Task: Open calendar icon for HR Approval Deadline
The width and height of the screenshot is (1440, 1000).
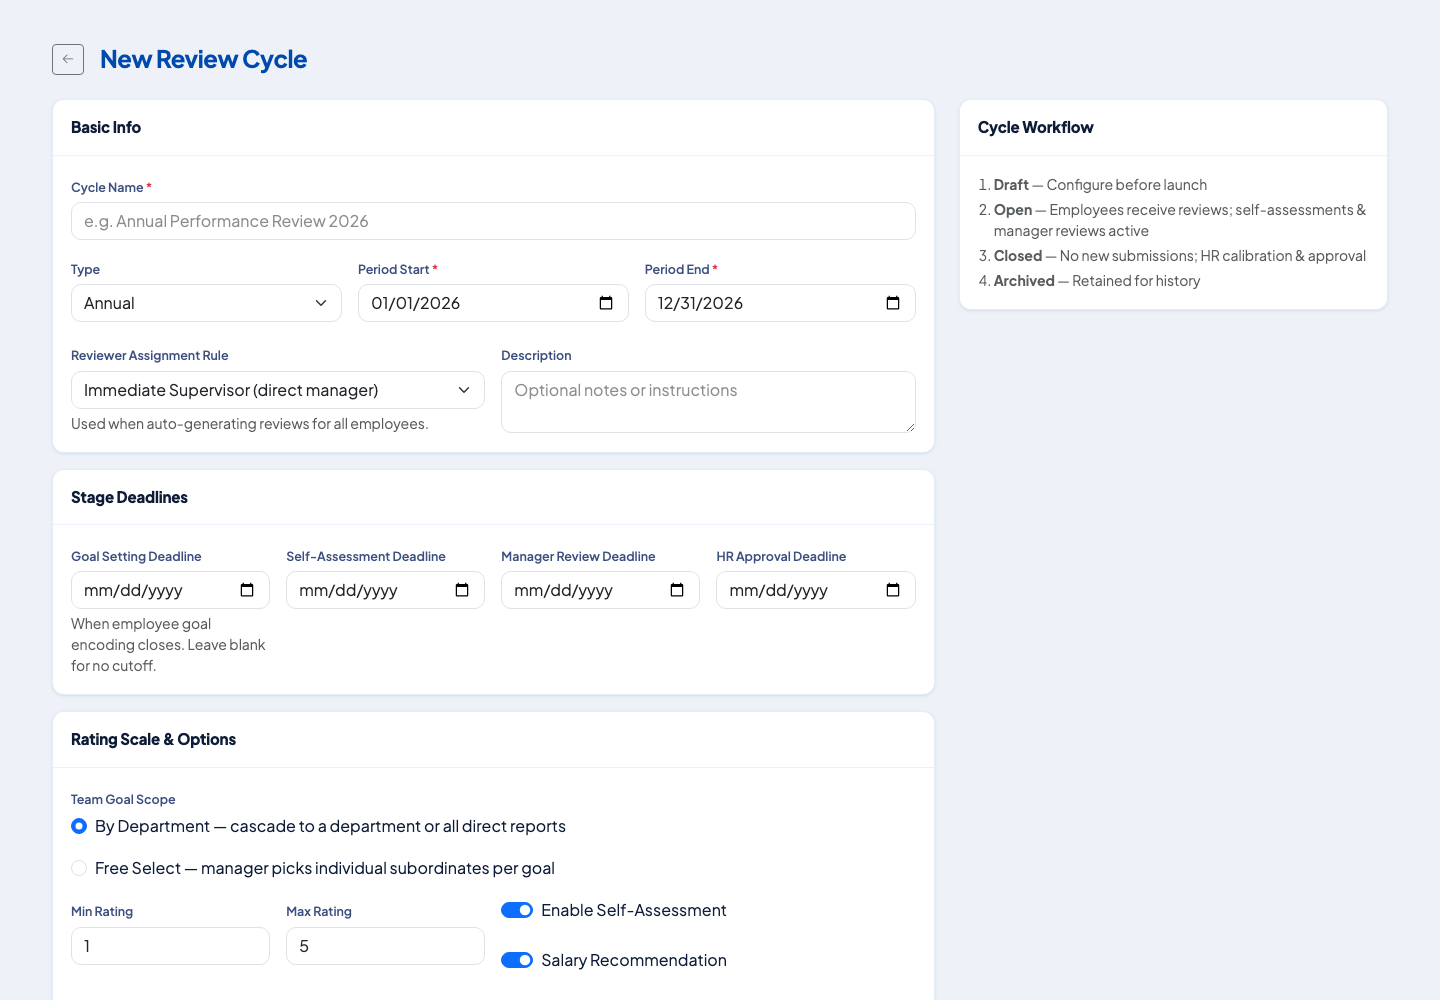Action: point(893,590)
